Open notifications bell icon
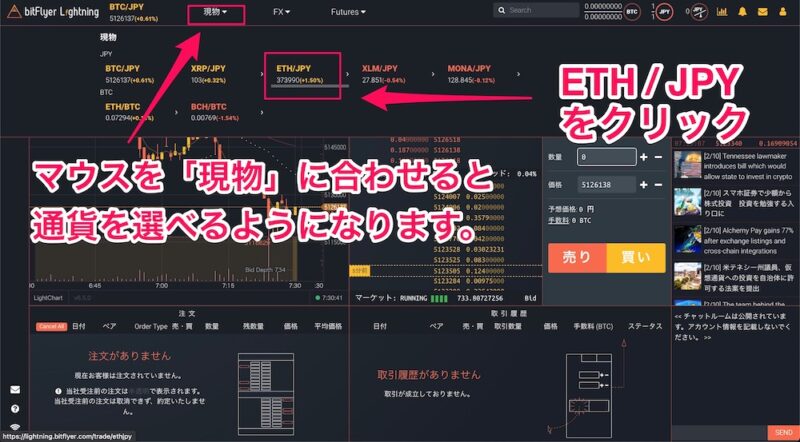800x442 pixels. (x=742, y=12)
